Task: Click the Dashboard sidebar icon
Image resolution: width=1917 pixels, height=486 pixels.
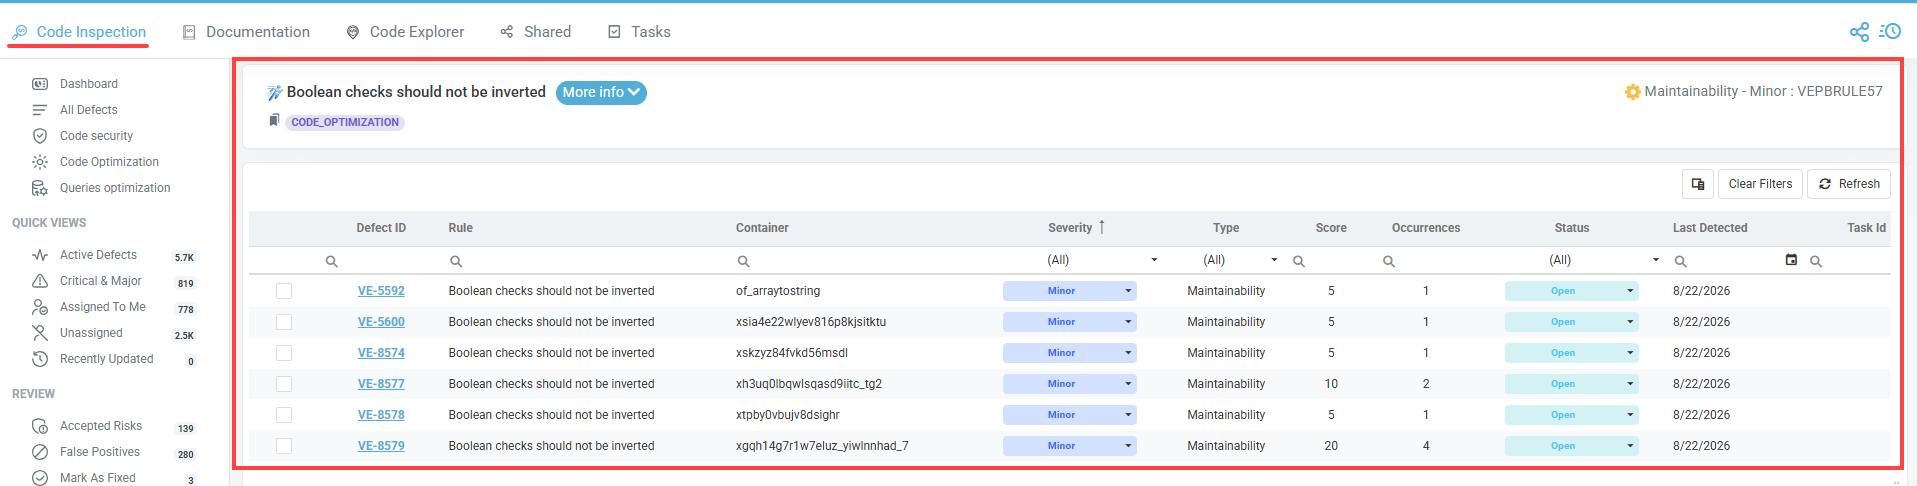Action: pyautogui.click(x=40, y=84)
